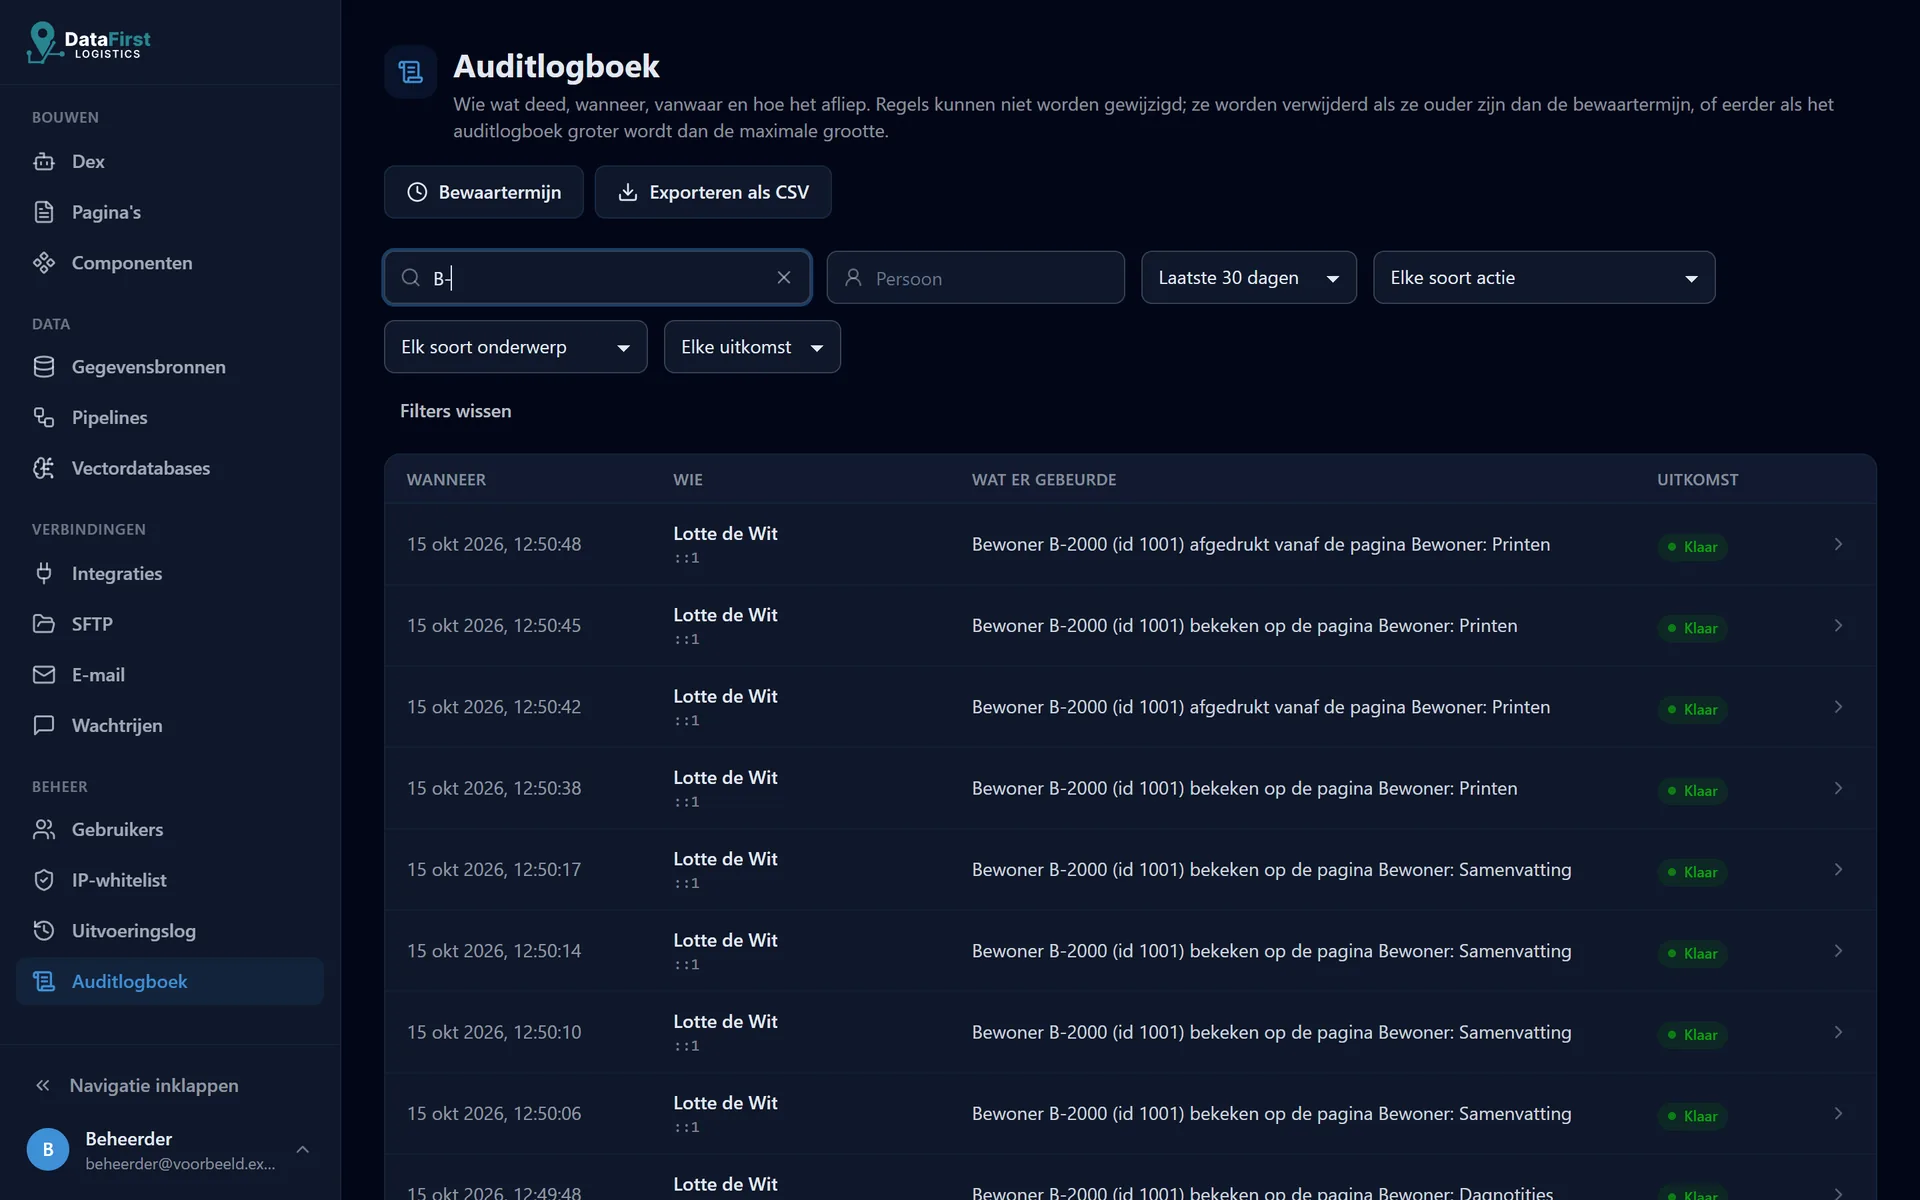The image size is (1920, 1200).
Task: Click the Auditlogboek header scroll icon
Action: pyautogui.click(x=411, y=72)
